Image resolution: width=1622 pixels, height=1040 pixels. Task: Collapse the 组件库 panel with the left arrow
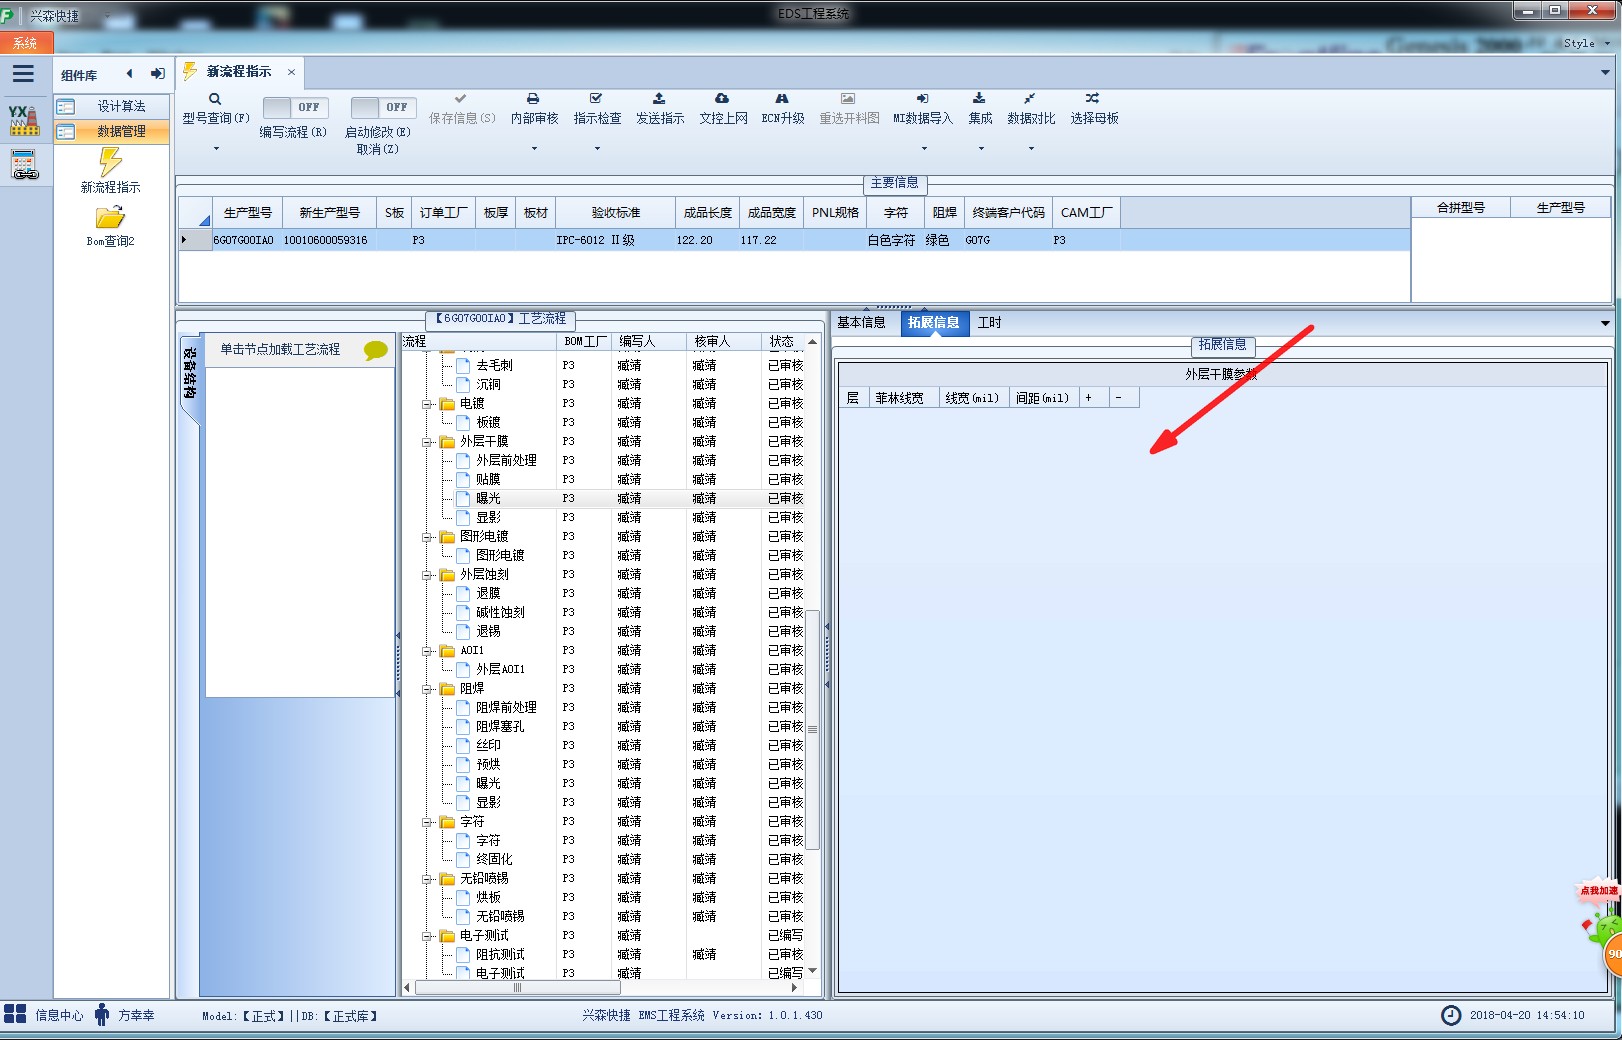point(129,73)
